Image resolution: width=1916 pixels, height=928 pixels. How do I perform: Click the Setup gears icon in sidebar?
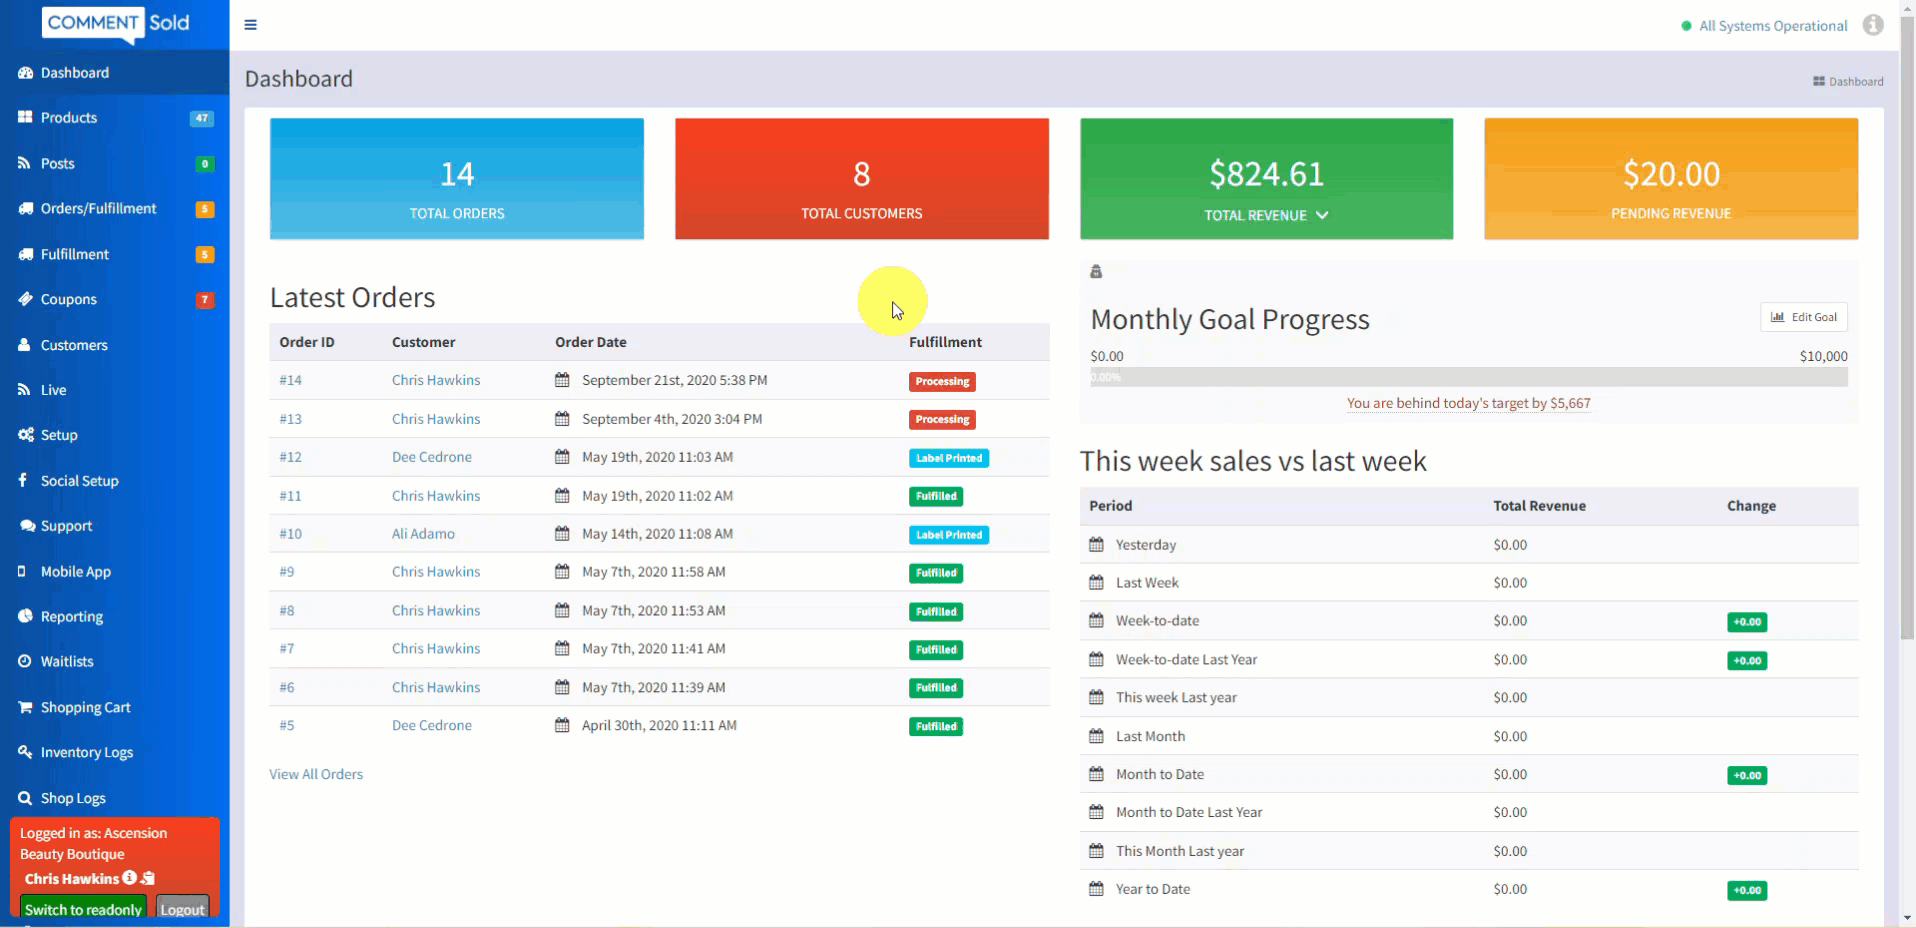coord(25,435)
